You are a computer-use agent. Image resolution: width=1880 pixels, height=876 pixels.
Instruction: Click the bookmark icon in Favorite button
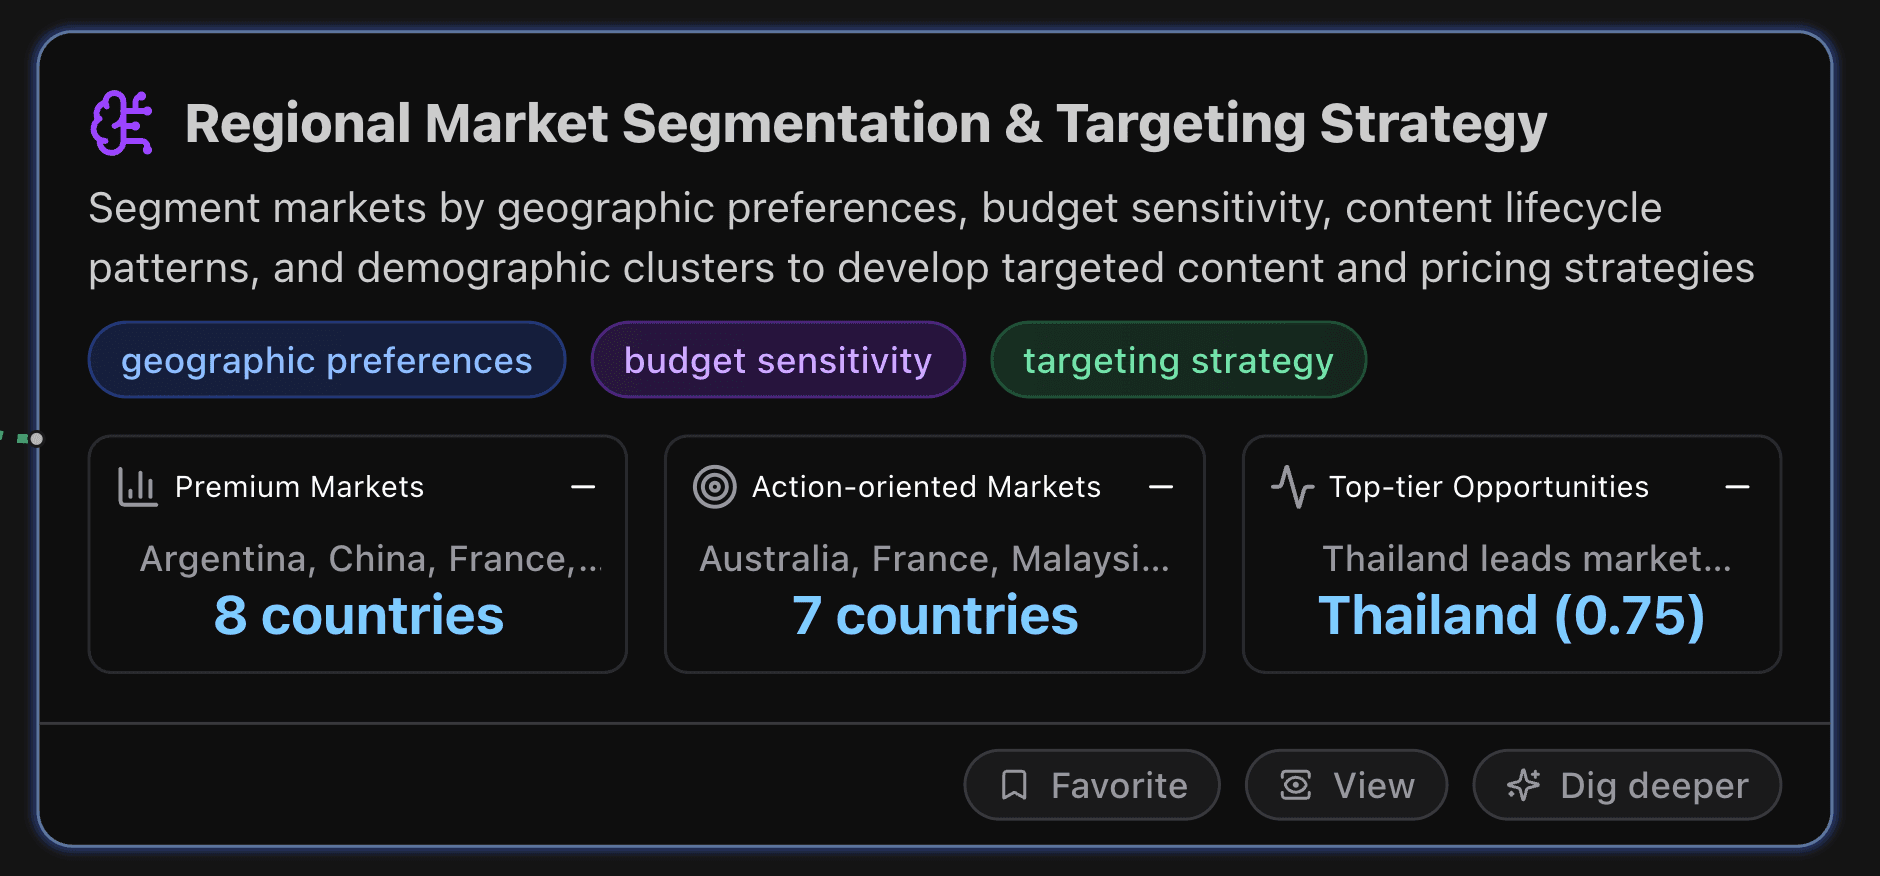tap(1014, 785)
